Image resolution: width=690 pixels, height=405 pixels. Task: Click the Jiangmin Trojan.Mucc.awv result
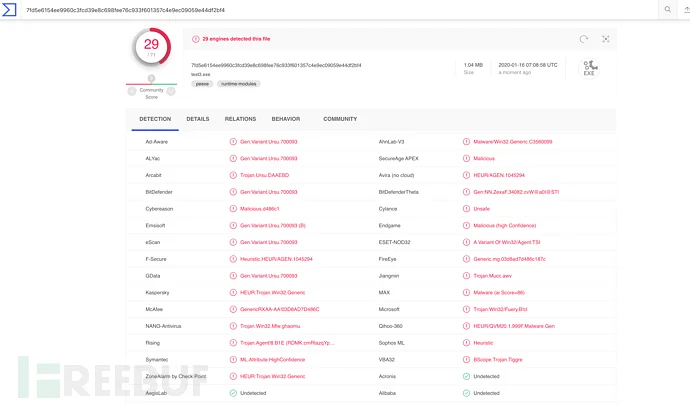(492, 276)
